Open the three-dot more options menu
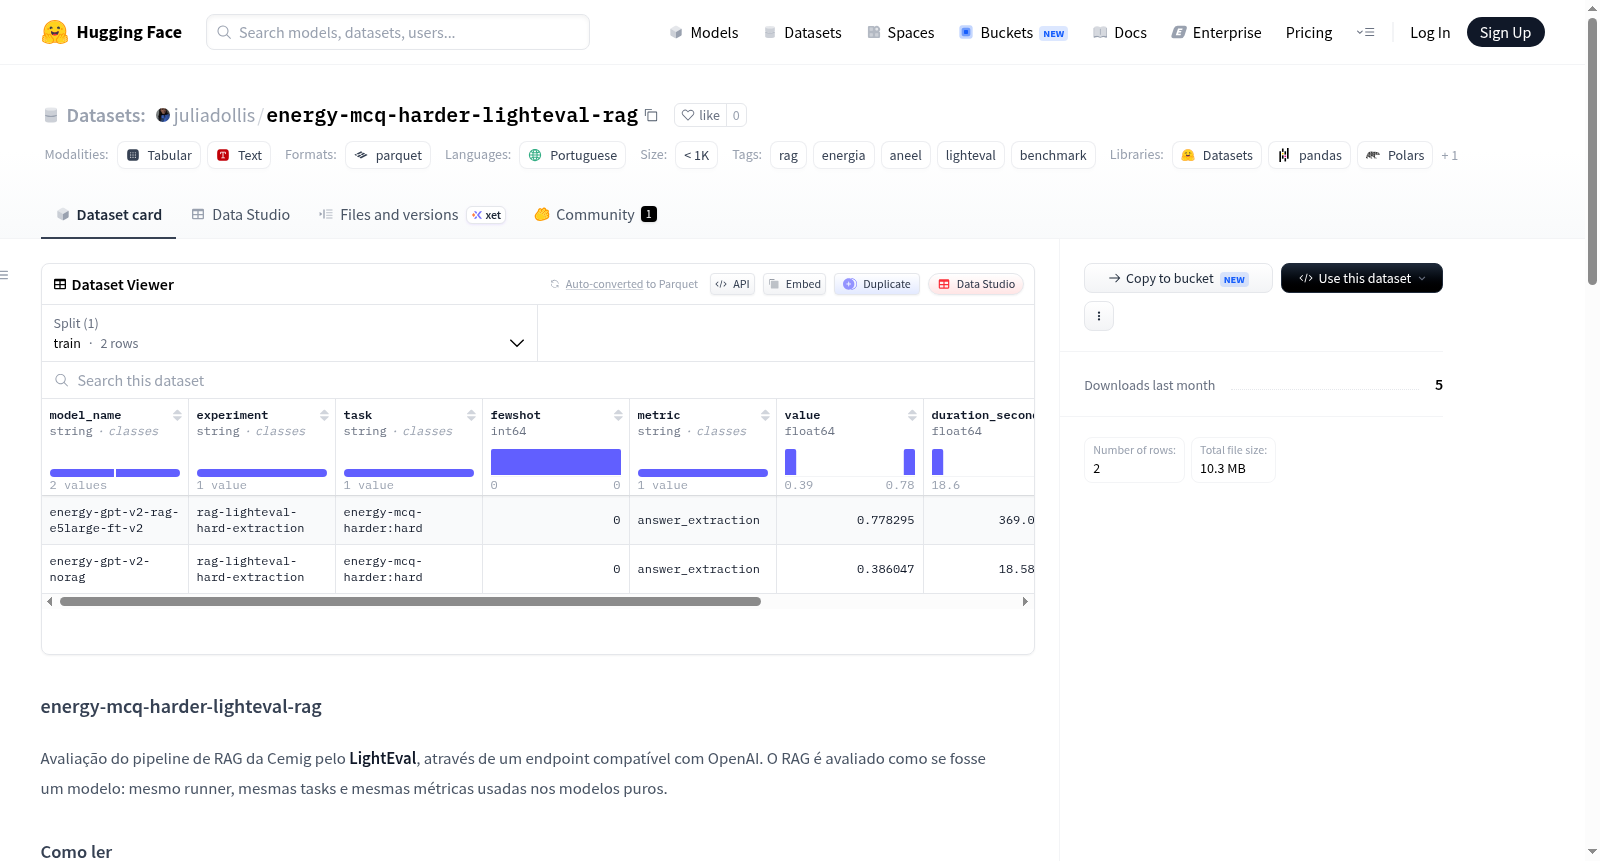This screenshot has width=1600, height=861. pyautogui.click(x=1099, y=317)
